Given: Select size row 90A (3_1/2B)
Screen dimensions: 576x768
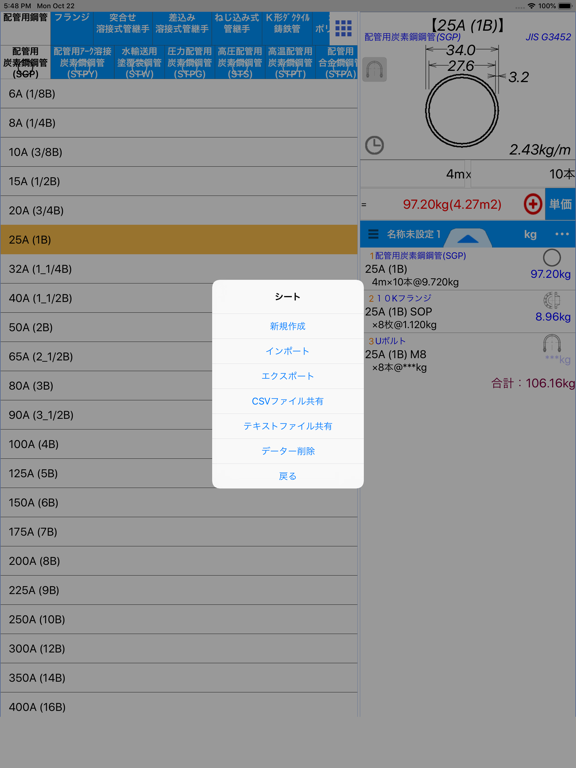Looking at the screenshot, I should tap(179, 415).
